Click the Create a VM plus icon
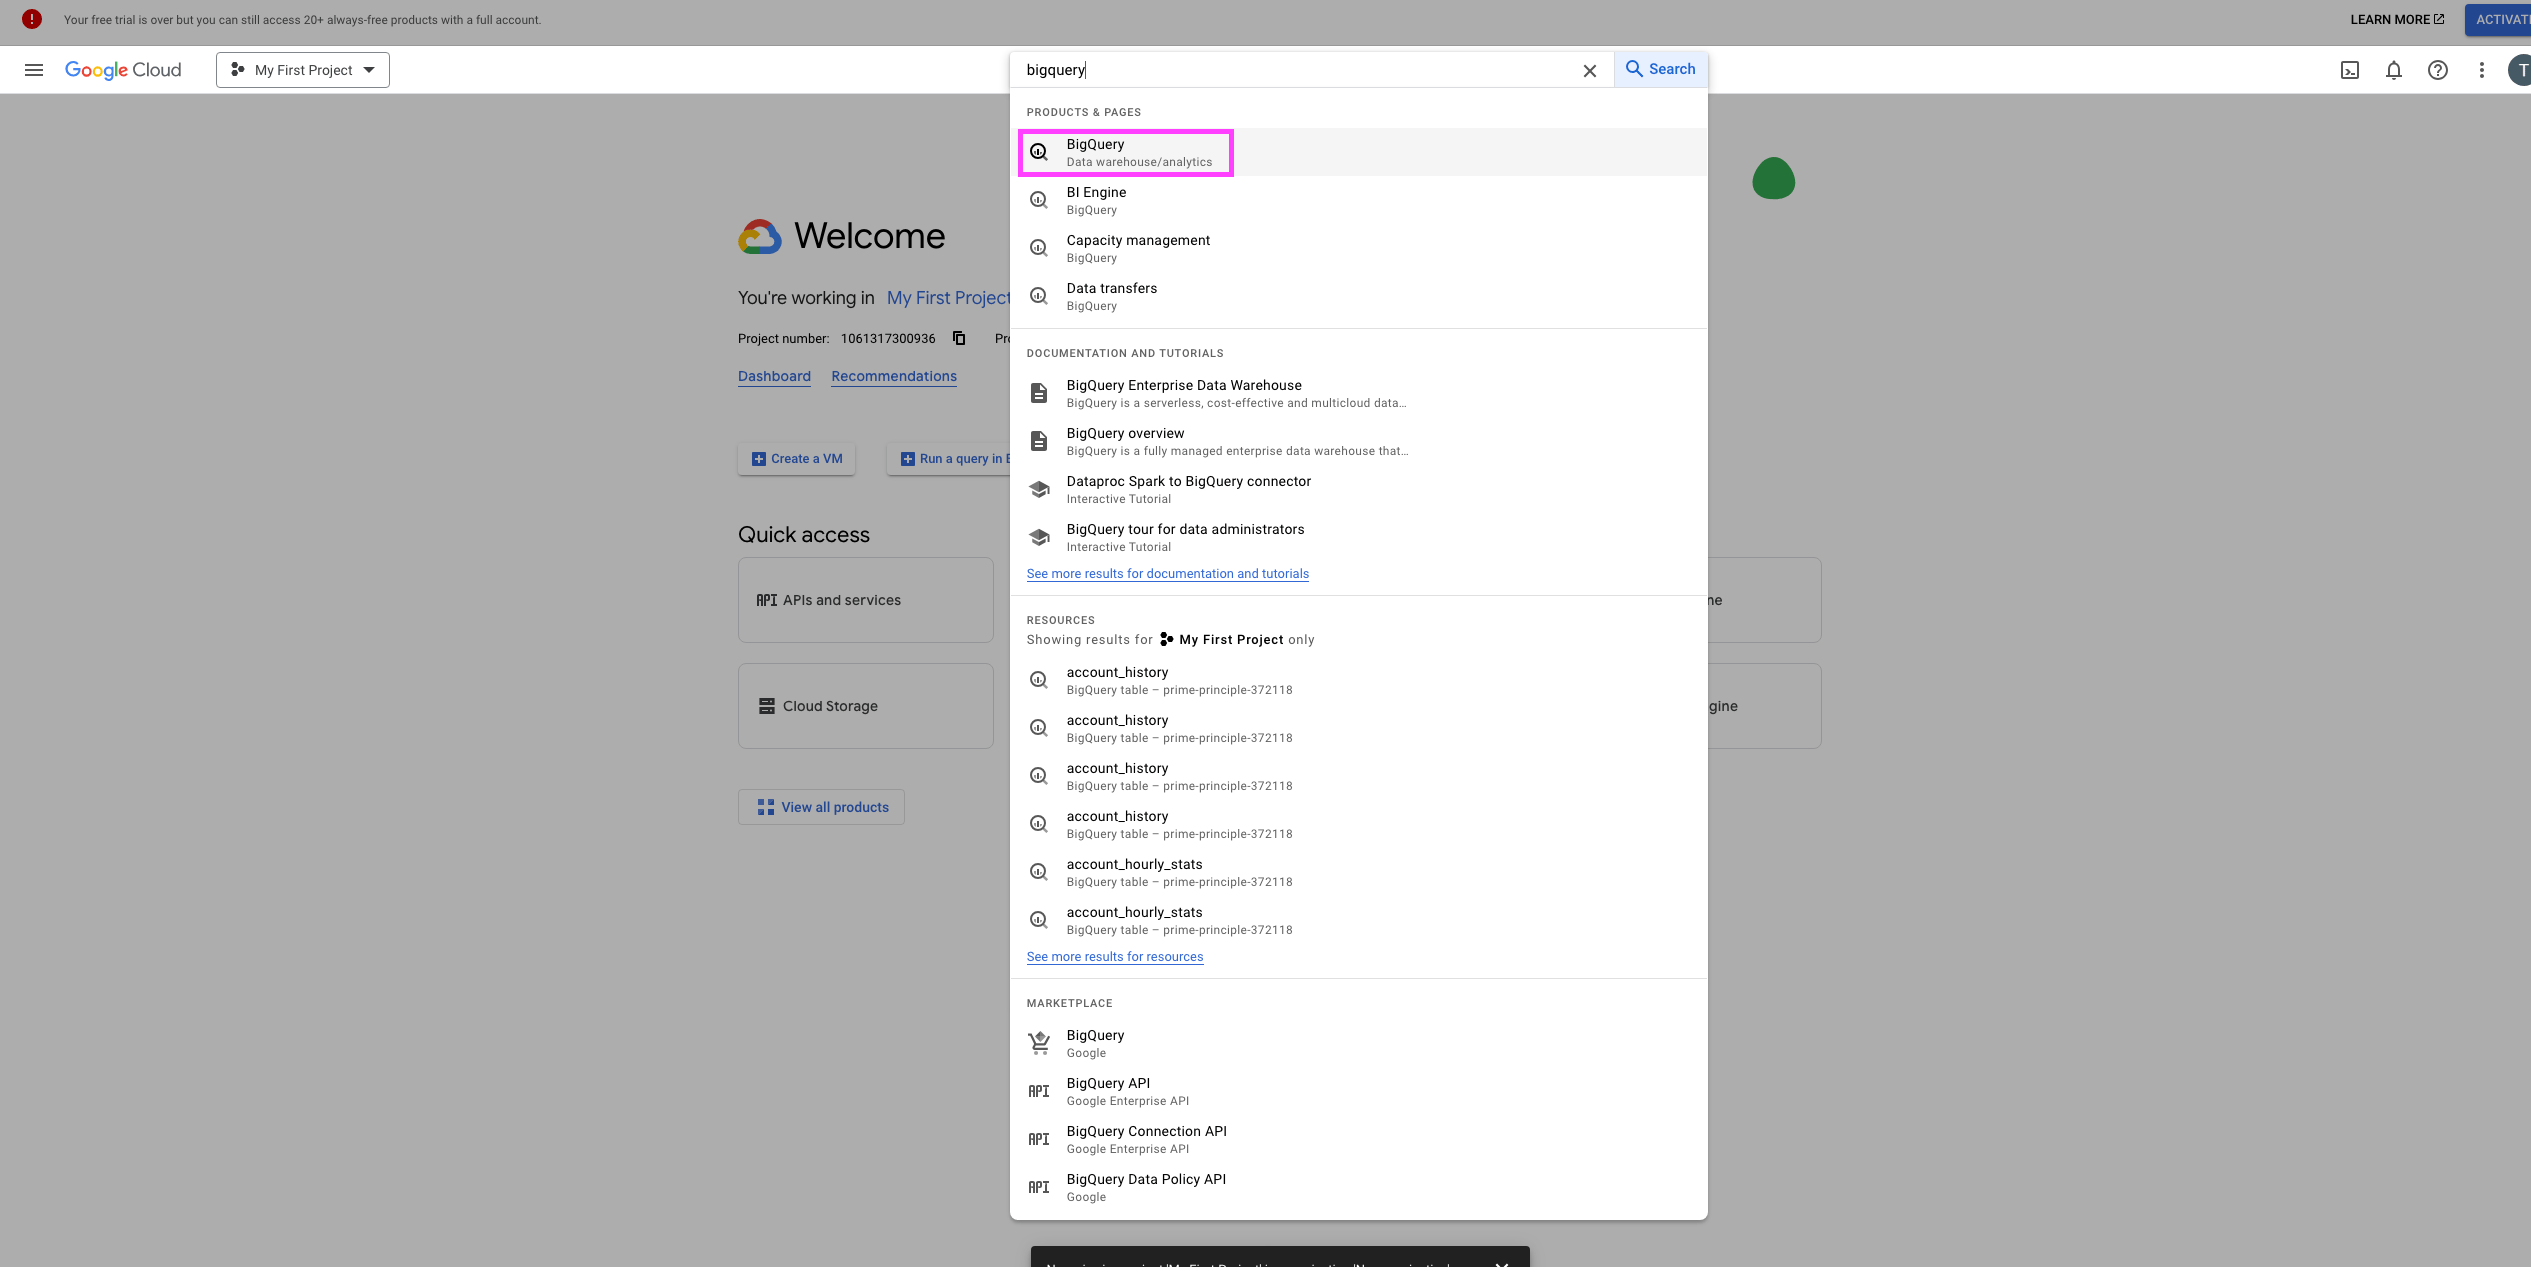The width and height of the screenshot is (2531, 1267). point(759,459)
